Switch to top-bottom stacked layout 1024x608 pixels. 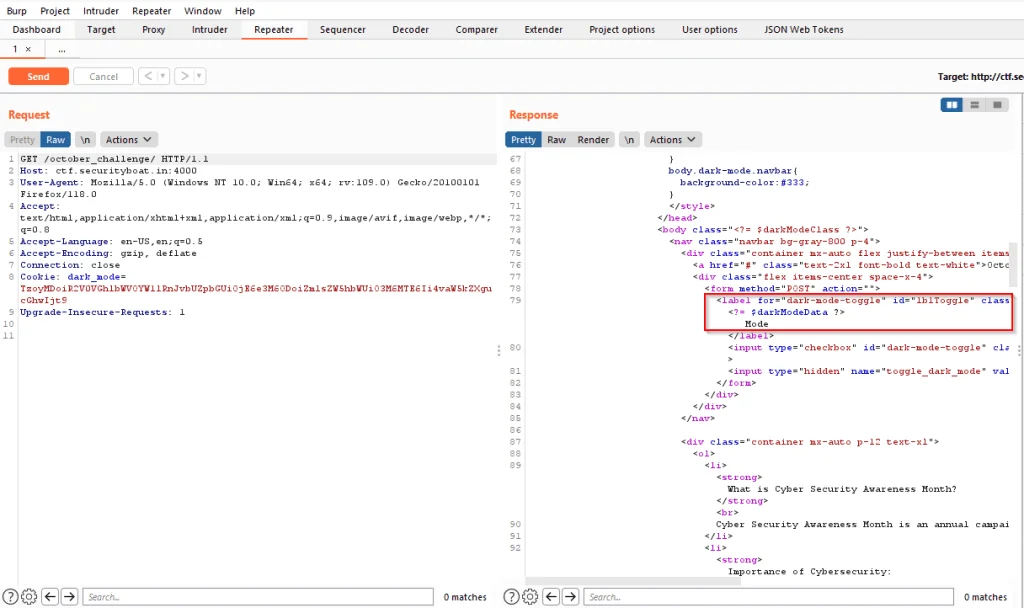(974, 104)
